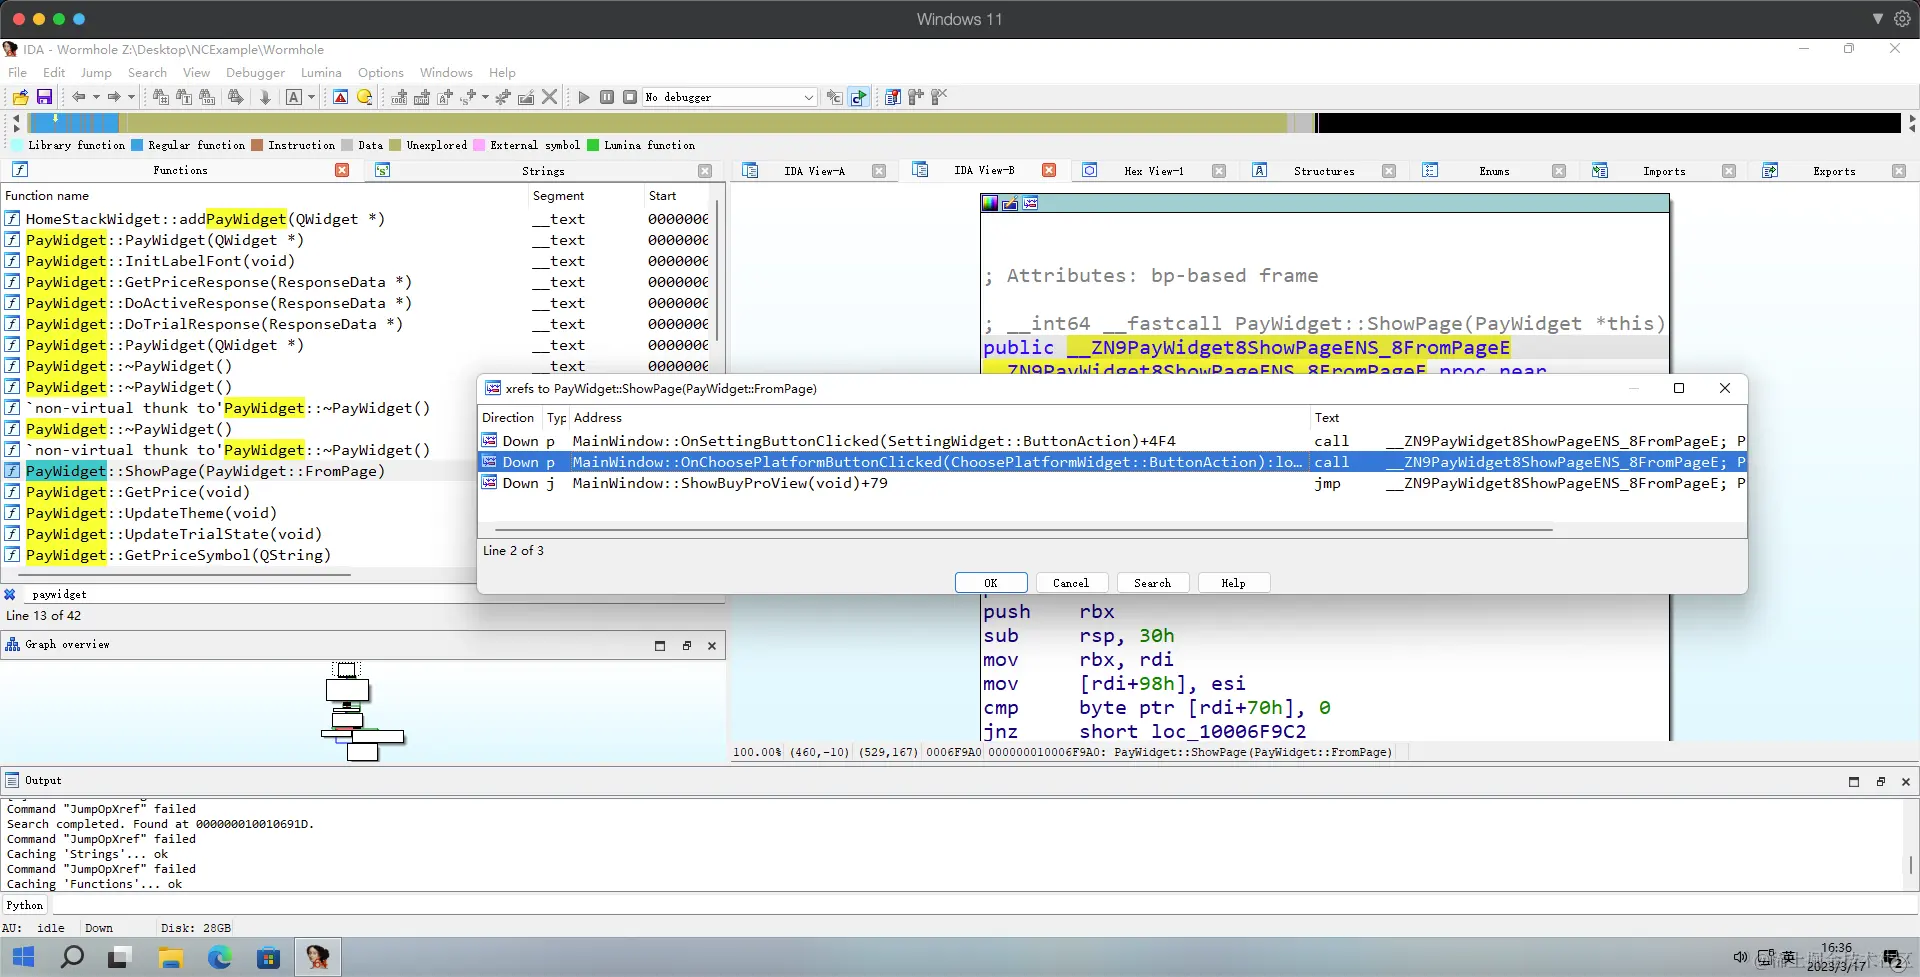The height and width of the screenshot is (977, 1920).
Task: Select the OnSettingButtonClicked xref row
Action: tap(1113, 441)
